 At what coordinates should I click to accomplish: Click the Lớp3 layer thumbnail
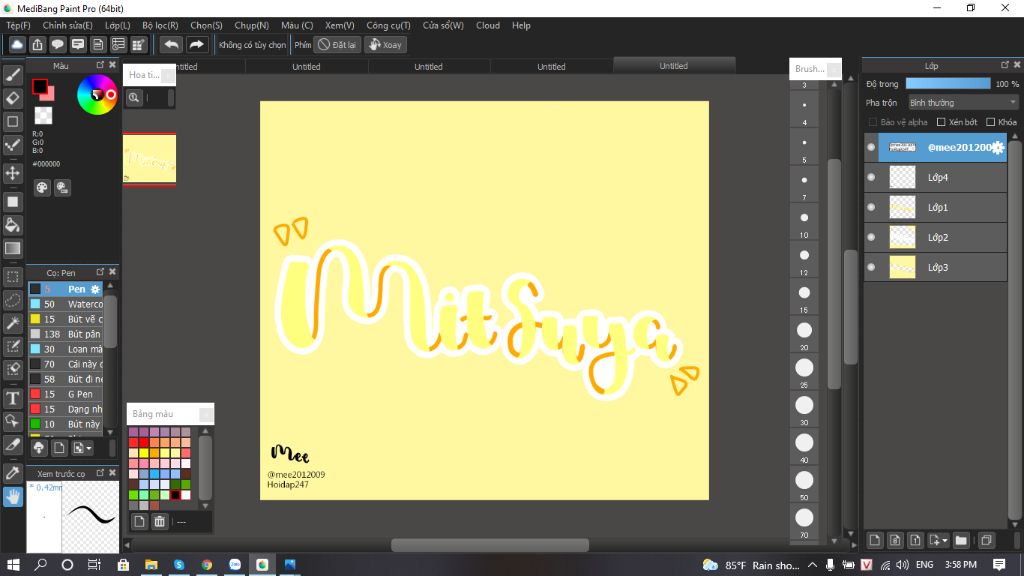pos(903,268)
